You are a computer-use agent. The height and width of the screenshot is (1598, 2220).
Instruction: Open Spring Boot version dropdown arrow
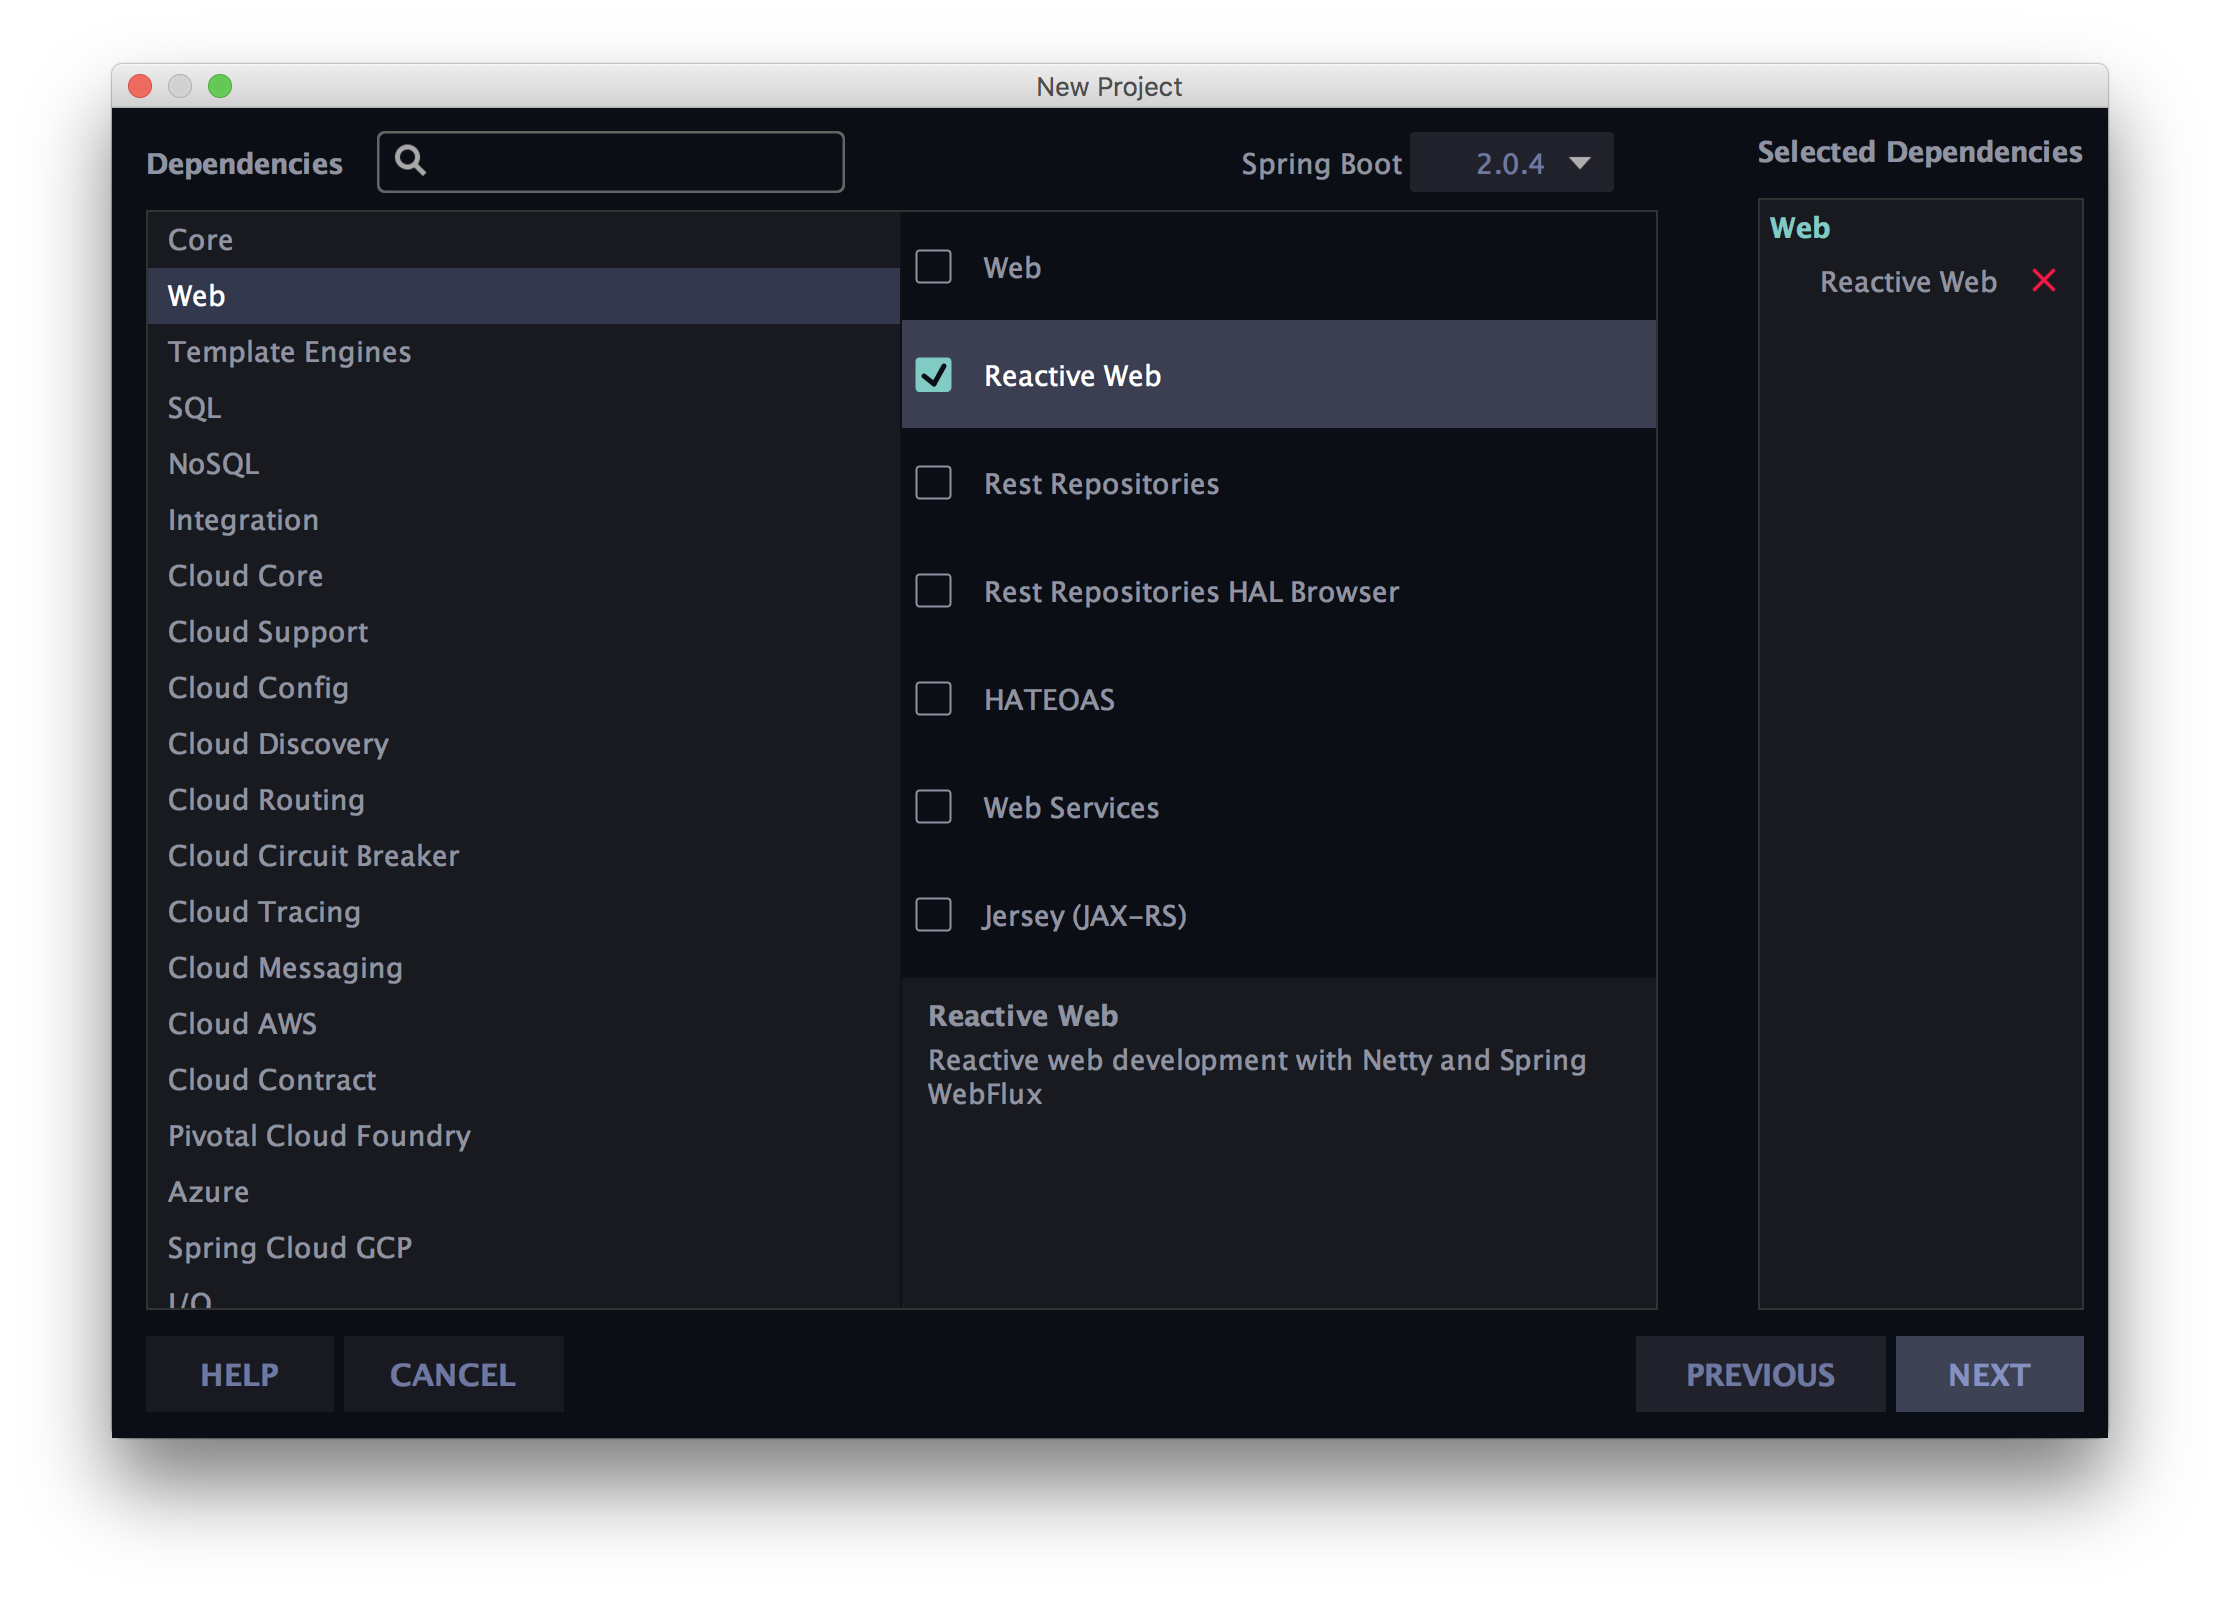point(1580,163)
